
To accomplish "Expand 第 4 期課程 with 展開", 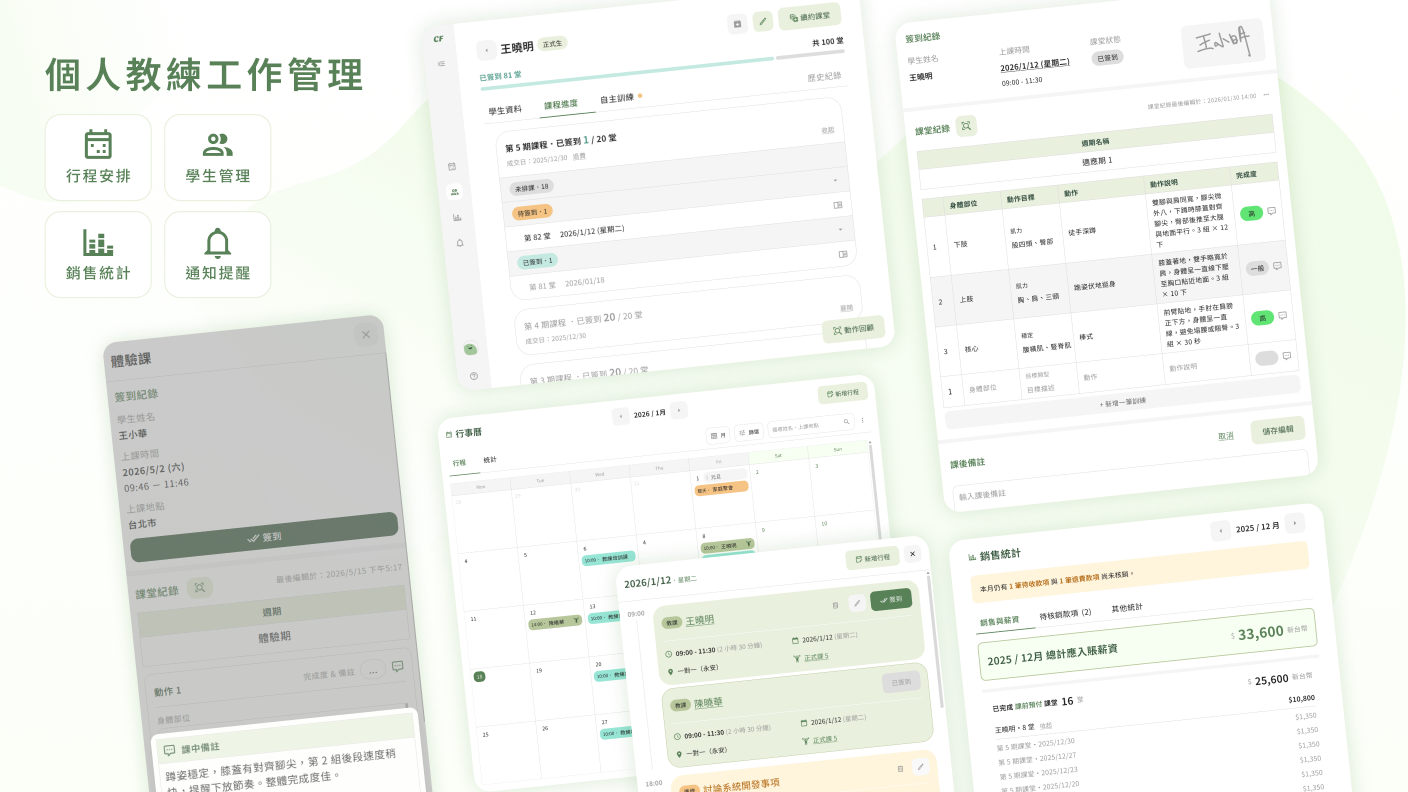I will 847,309.
